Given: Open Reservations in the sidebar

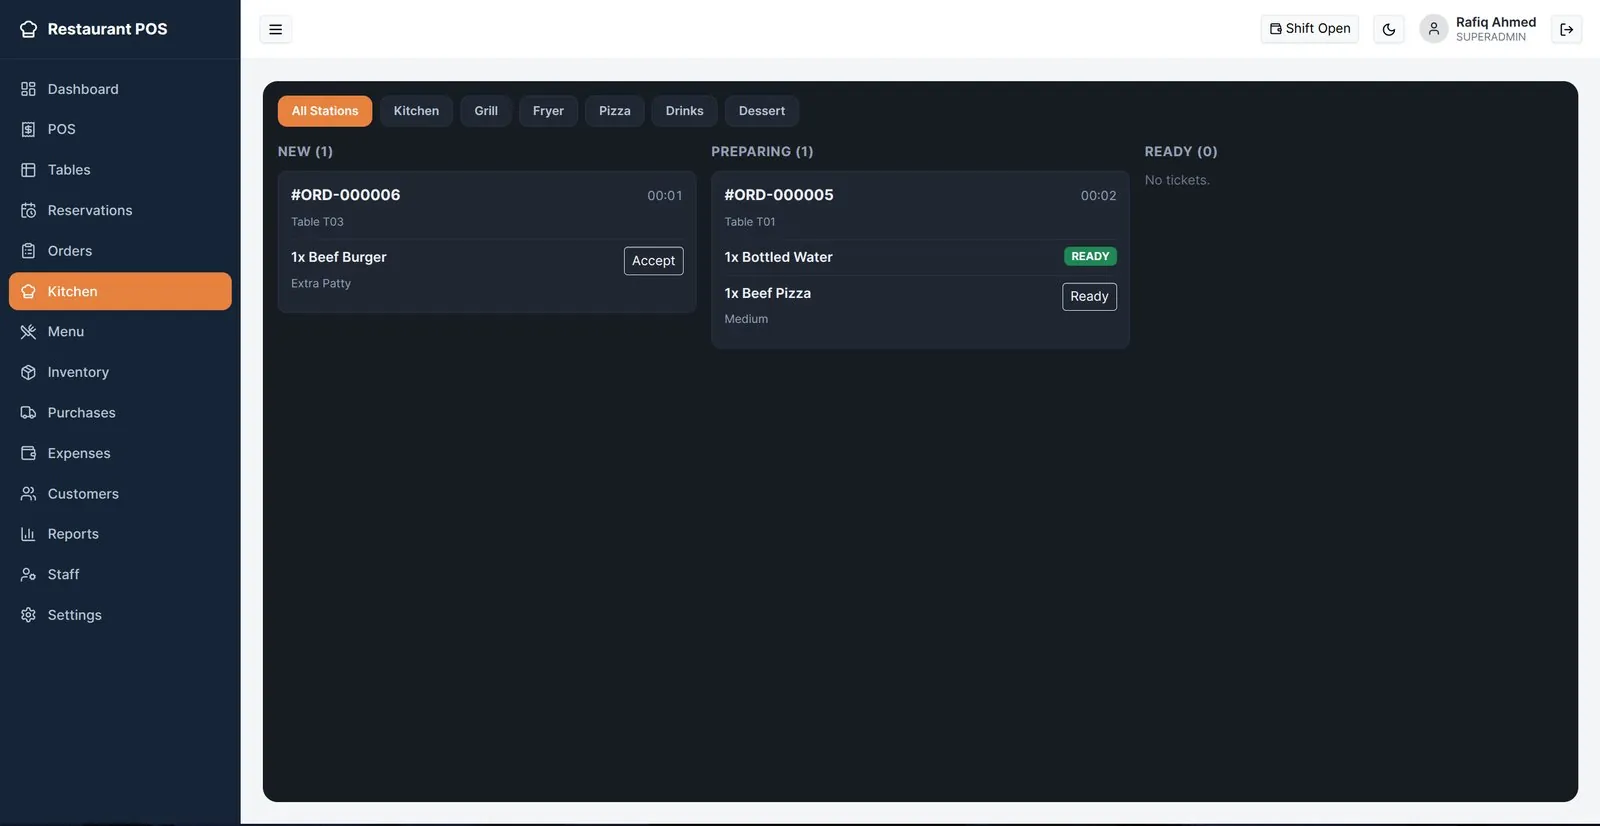Looking at the screenshot, I should pyautogui.click(x=120, y=210).
